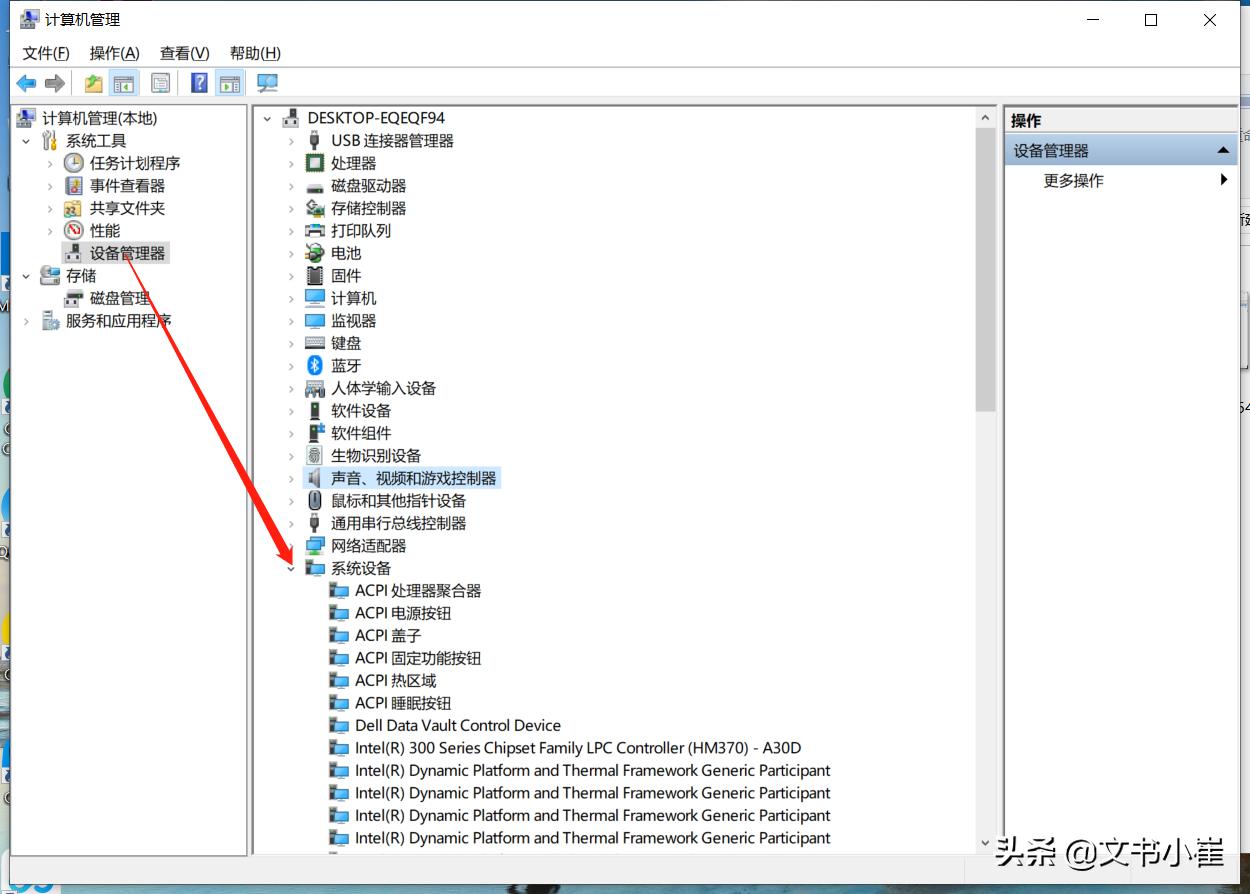Click the device list scrollbar down arrow

click(x=984, y=843)
